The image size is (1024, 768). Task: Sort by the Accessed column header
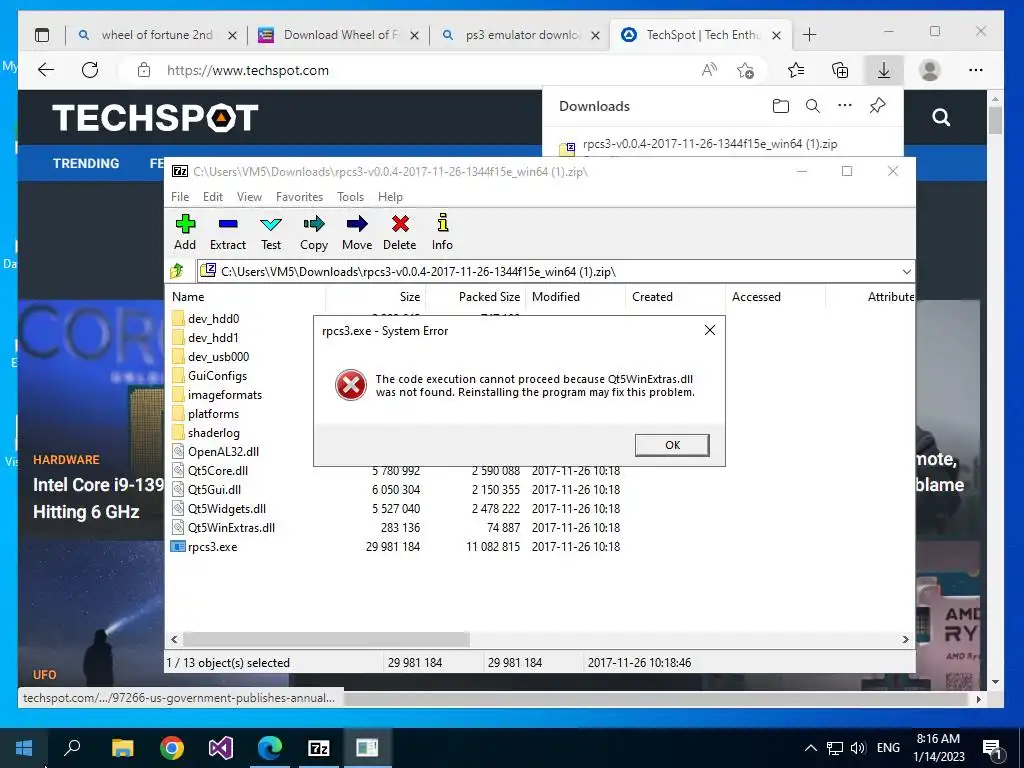776,296
